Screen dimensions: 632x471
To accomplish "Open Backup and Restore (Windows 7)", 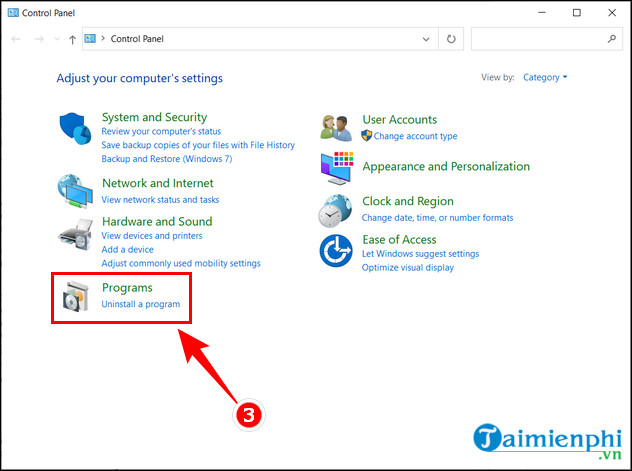I will pyautogui.click(x=167, y=159).
